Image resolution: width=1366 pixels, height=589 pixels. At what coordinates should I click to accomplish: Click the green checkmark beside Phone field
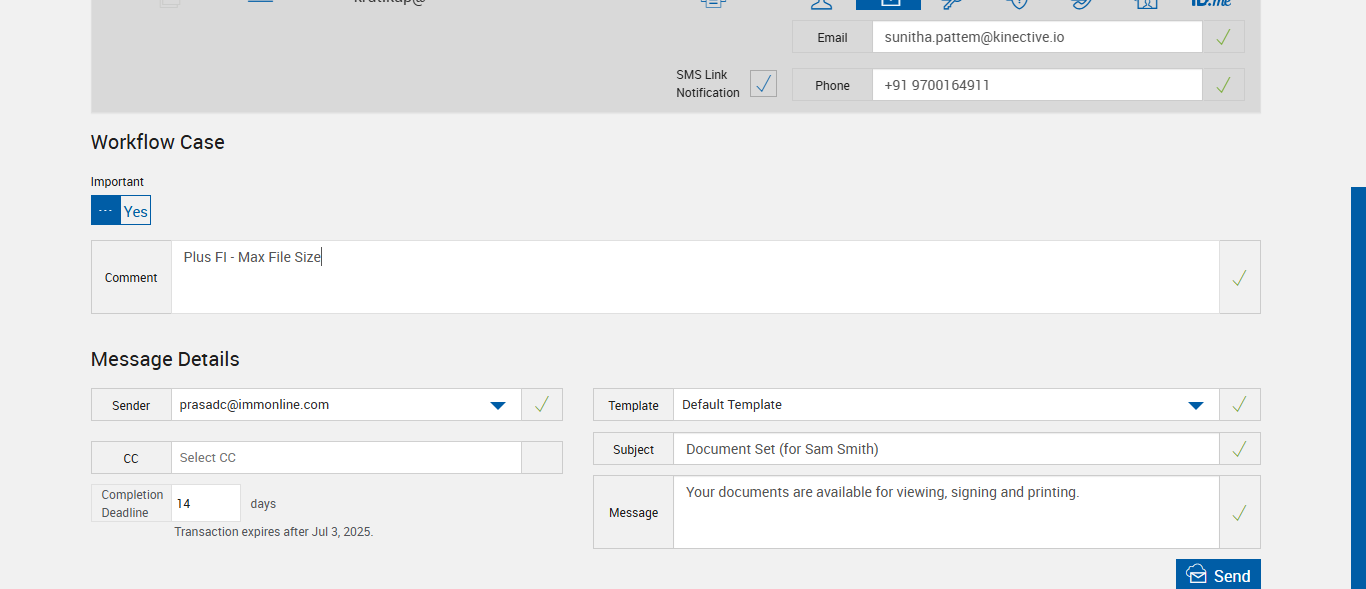pos(1223,85)
